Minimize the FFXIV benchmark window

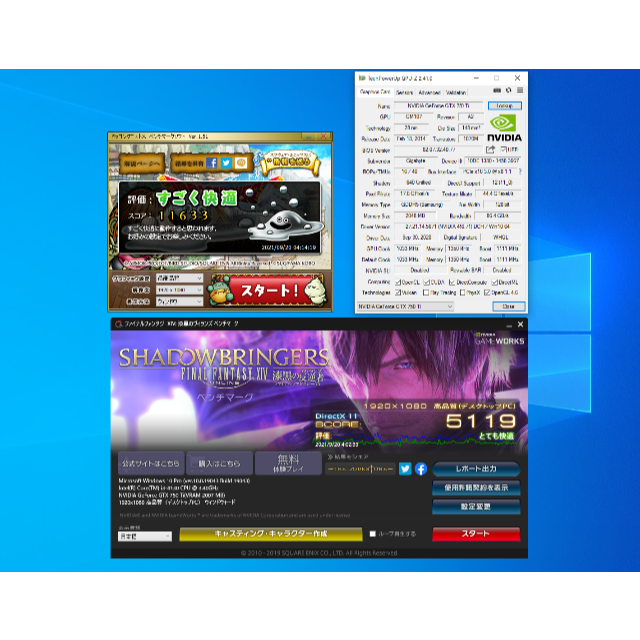coord(509,325)
